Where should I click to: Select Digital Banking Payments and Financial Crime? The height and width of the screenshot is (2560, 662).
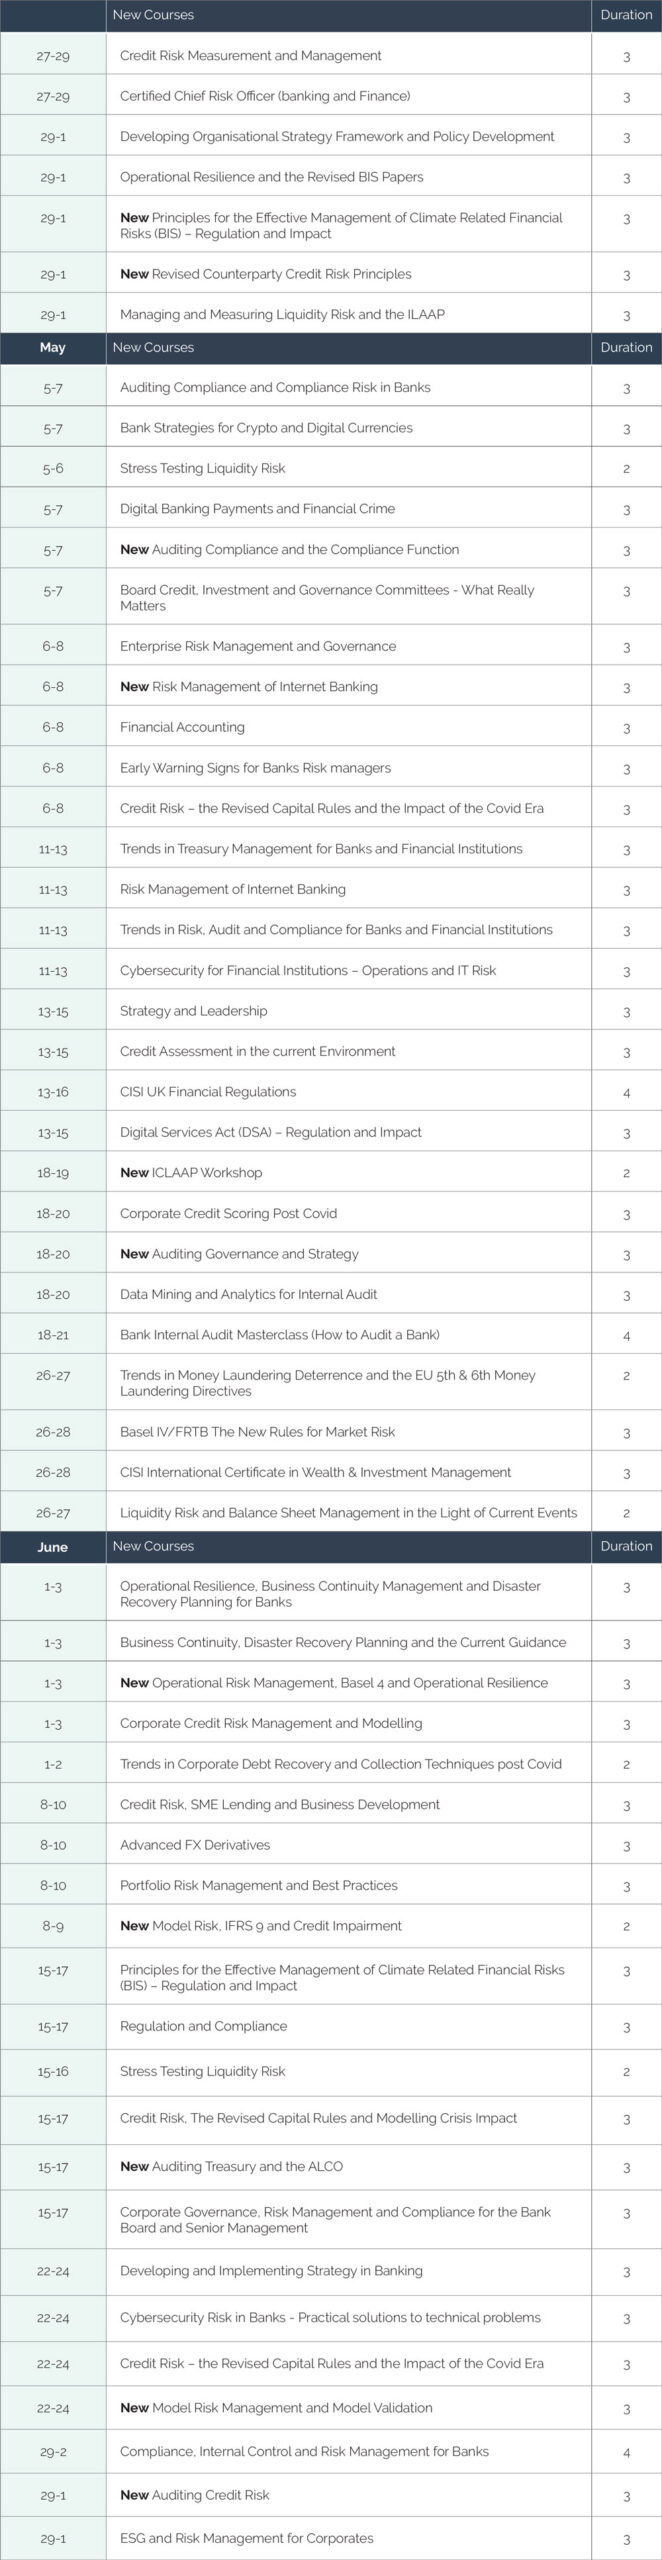pyautogui.click(x=257, y=509)
